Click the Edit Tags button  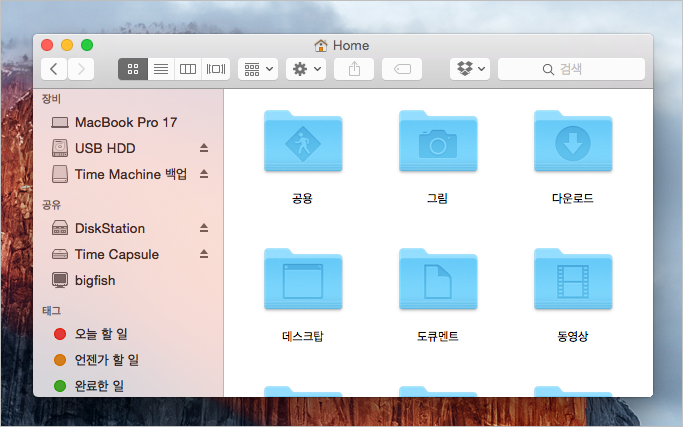click(402, 69)
